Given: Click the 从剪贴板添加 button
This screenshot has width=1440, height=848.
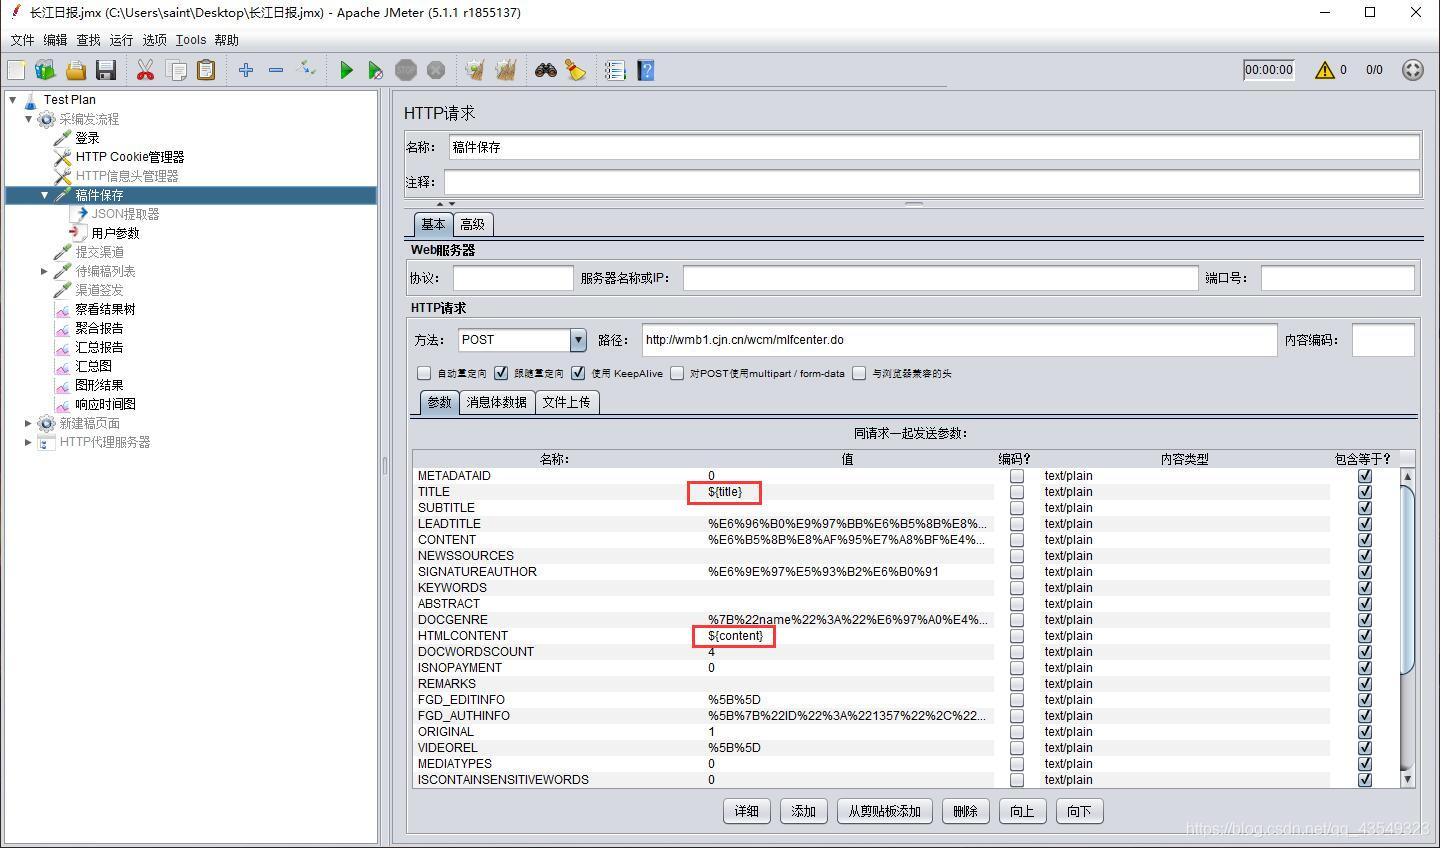Looking at the screenshot, I should [x=884, y=811].
